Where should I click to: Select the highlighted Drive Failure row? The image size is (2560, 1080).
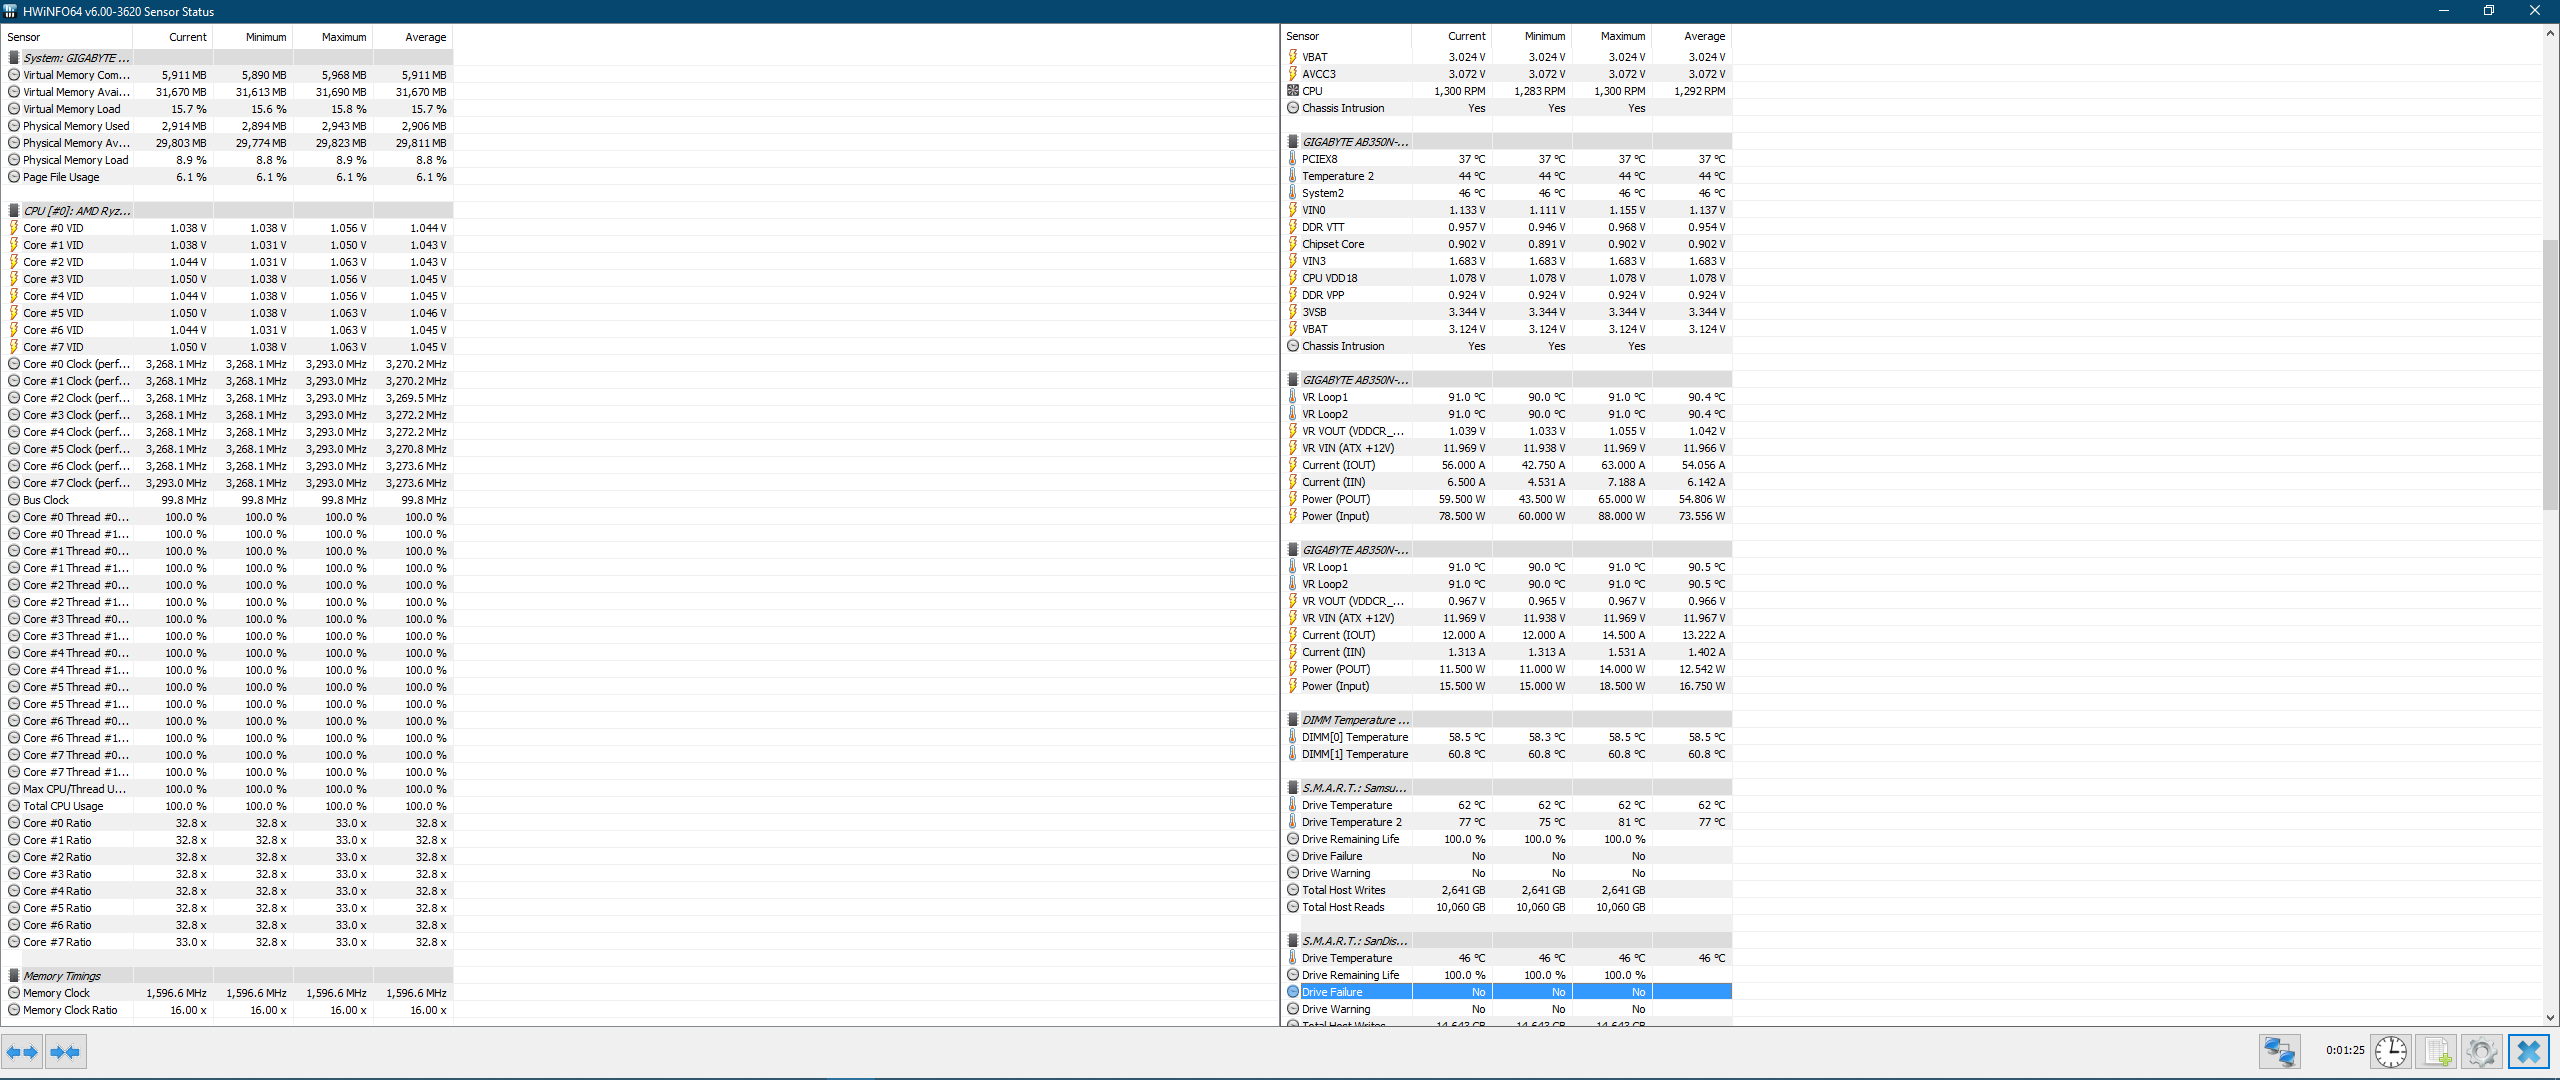point(1332,992)
